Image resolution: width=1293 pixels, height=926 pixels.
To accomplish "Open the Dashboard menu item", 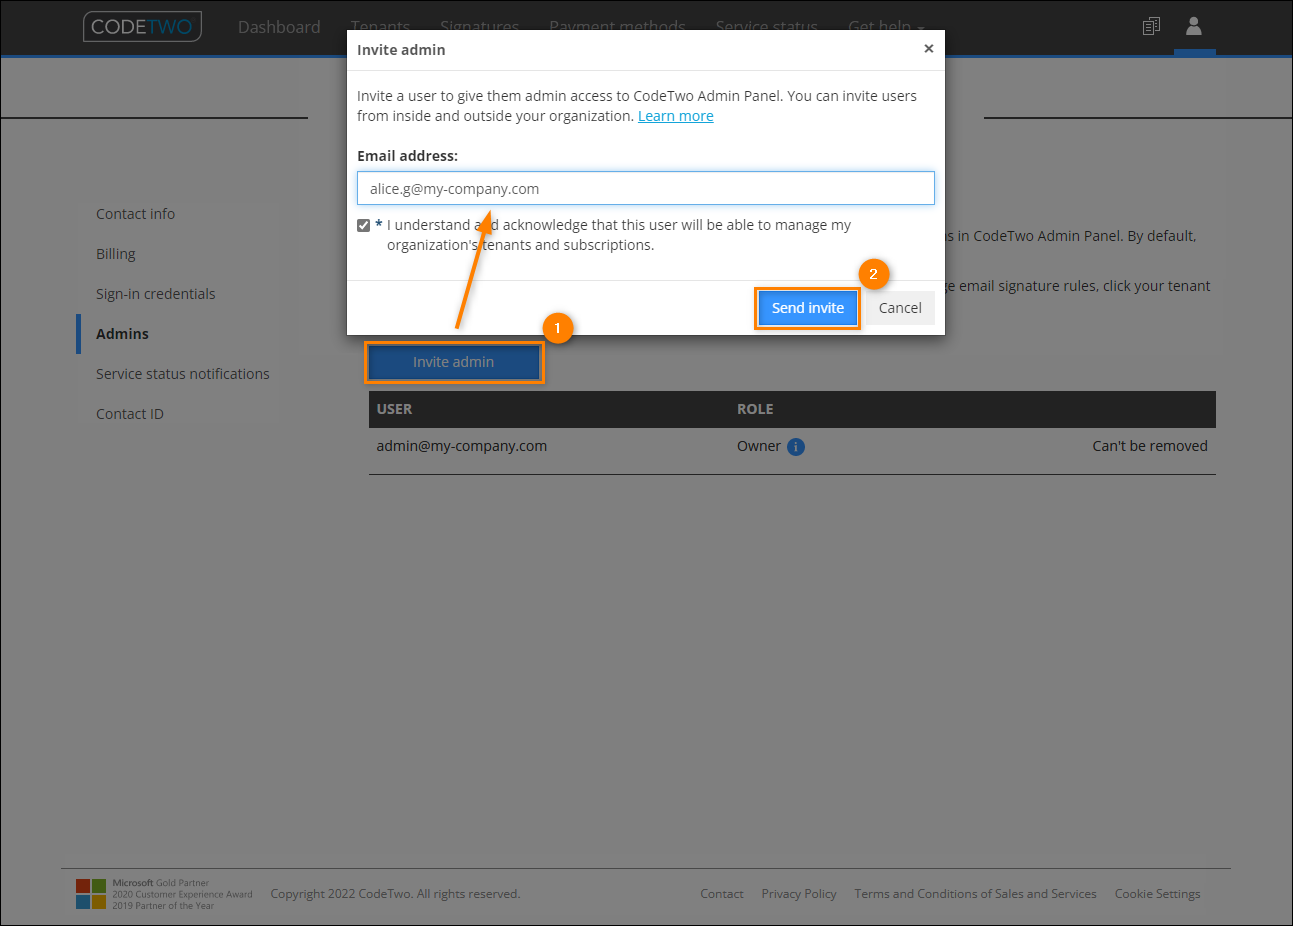I will pyautogui.click(x=279, y=27).
